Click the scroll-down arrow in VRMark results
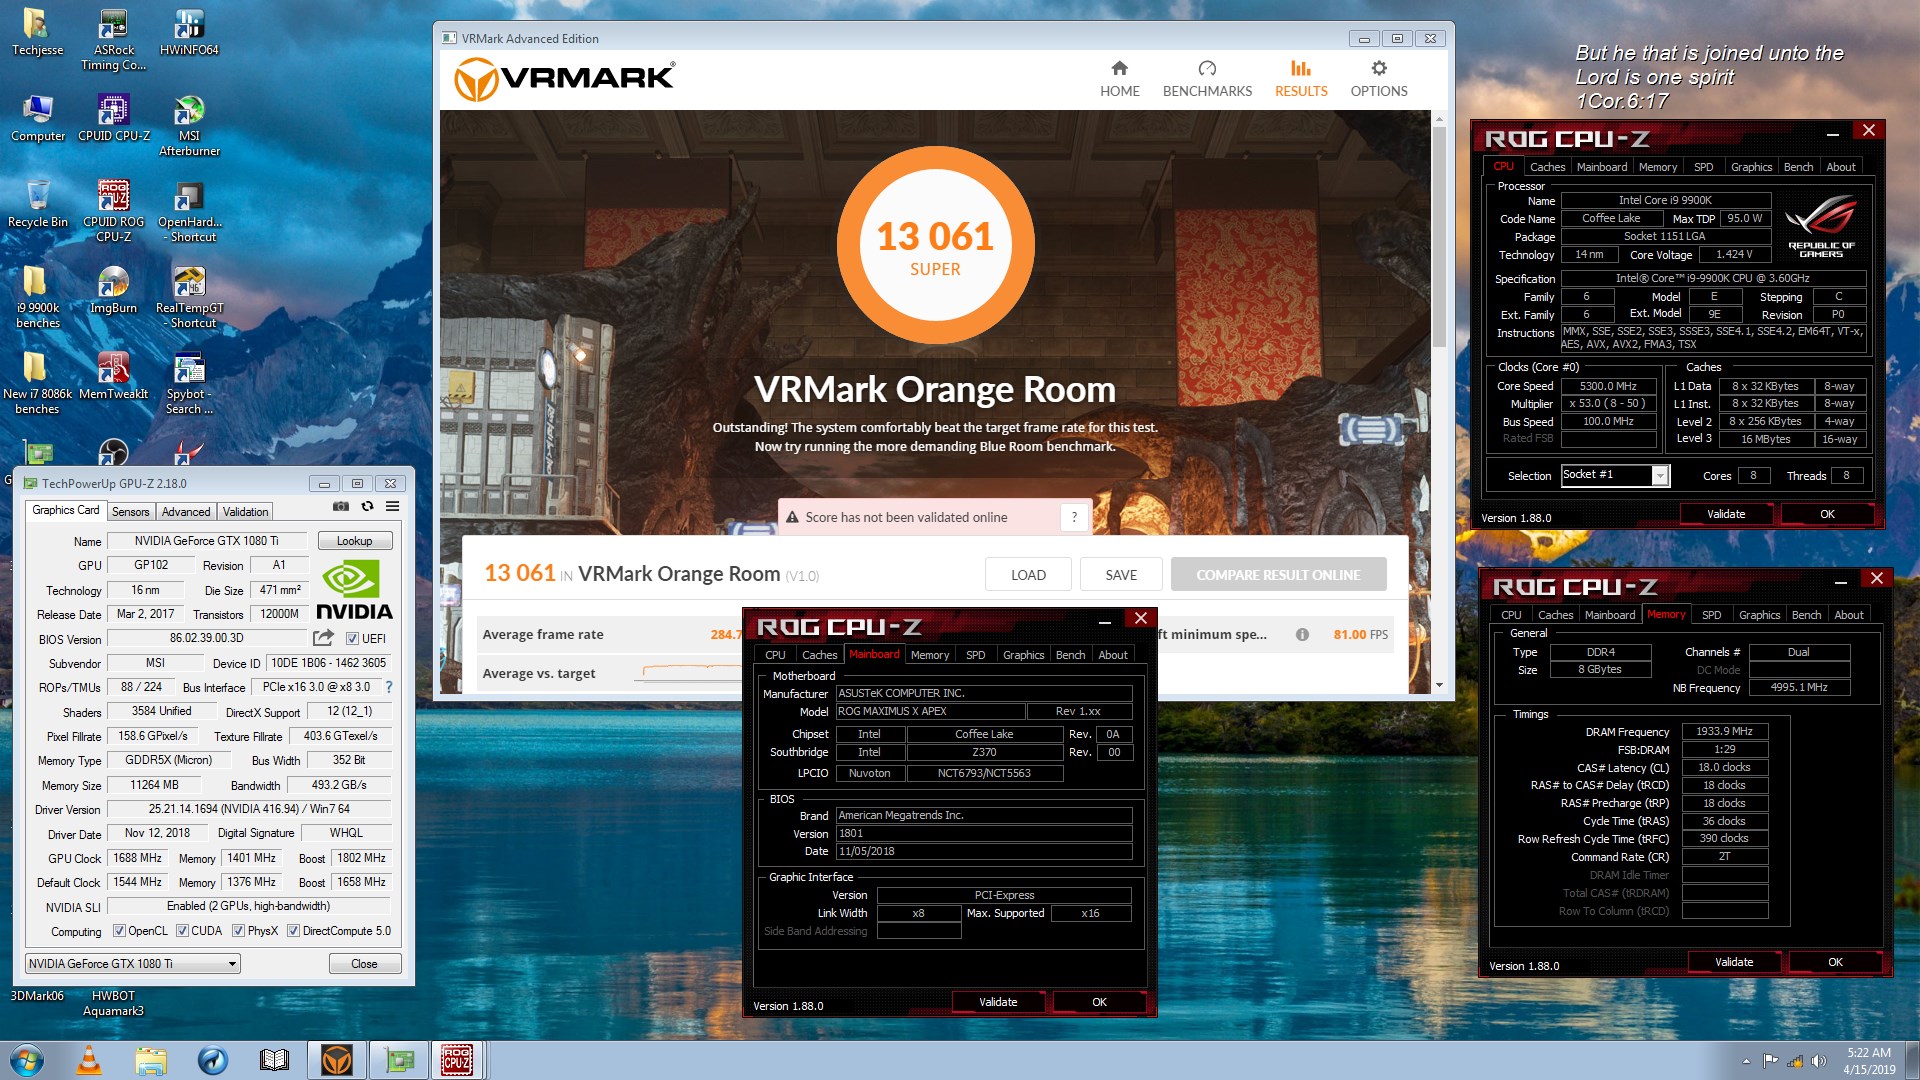This screenshot has width=1920, height=1080. pos(1439,685)
